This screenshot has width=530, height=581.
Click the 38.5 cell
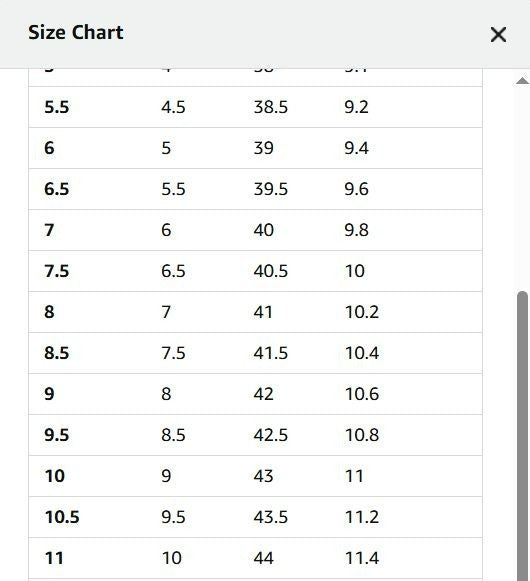pyautogui.click(x=271, y=107)
